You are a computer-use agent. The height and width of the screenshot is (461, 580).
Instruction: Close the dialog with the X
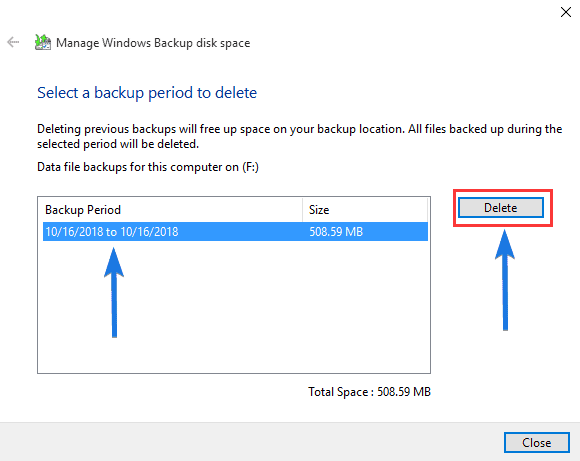click(566, 12)
